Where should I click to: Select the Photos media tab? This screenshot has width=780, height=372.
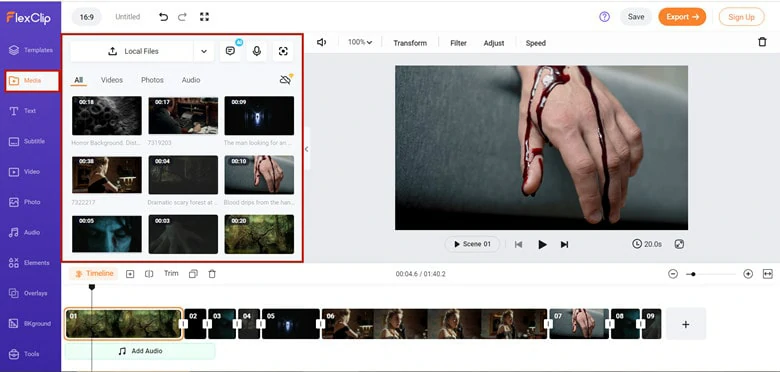(152, 80)
